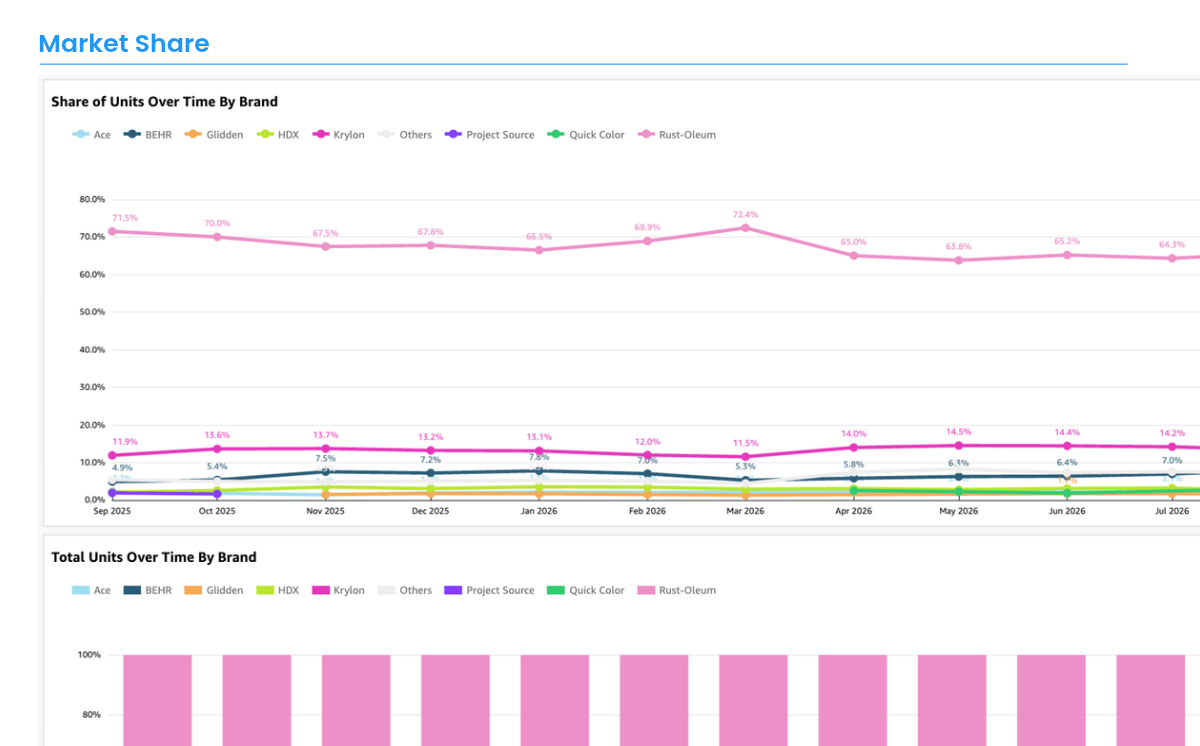Select the Rust-Oleum data point for May 2026

point(959,260)
